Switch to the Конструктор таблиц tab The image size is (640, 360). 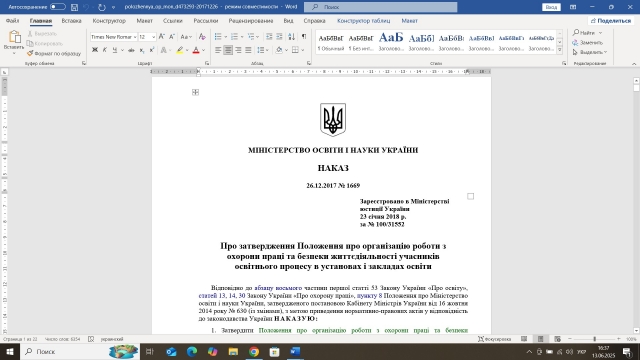pyautogui.click(x=363, y=21)
